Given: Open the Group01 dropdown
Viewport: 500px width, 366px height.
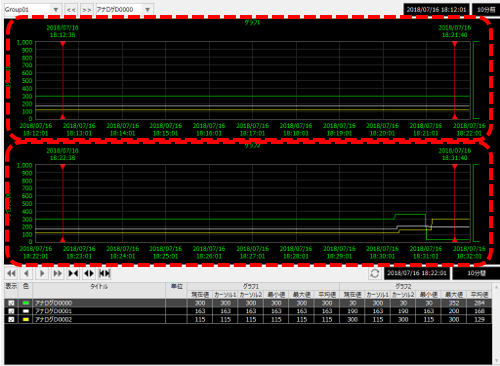Looking at the screenshot, I should pos(56,10).
